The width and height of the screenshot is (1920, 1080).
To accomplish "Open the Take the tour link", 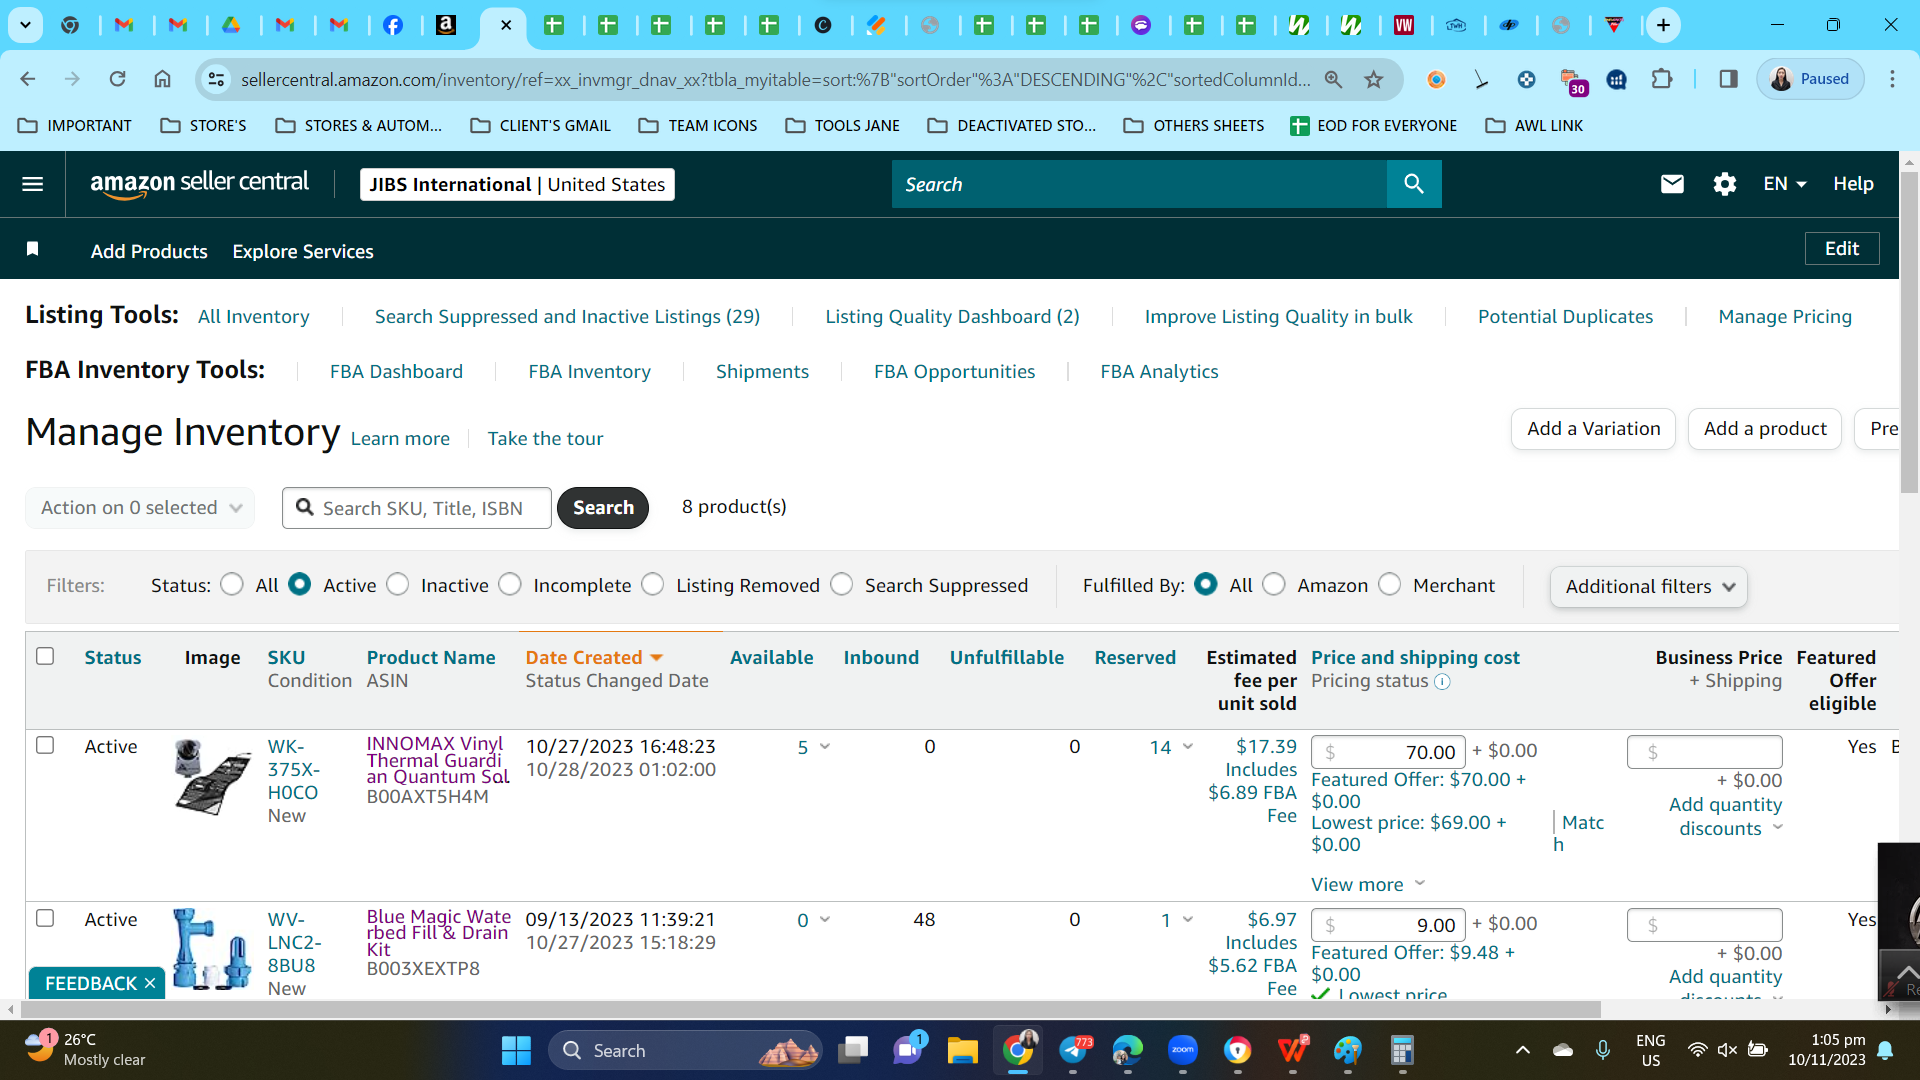I will pyautogui.click(x=545, y=438).
